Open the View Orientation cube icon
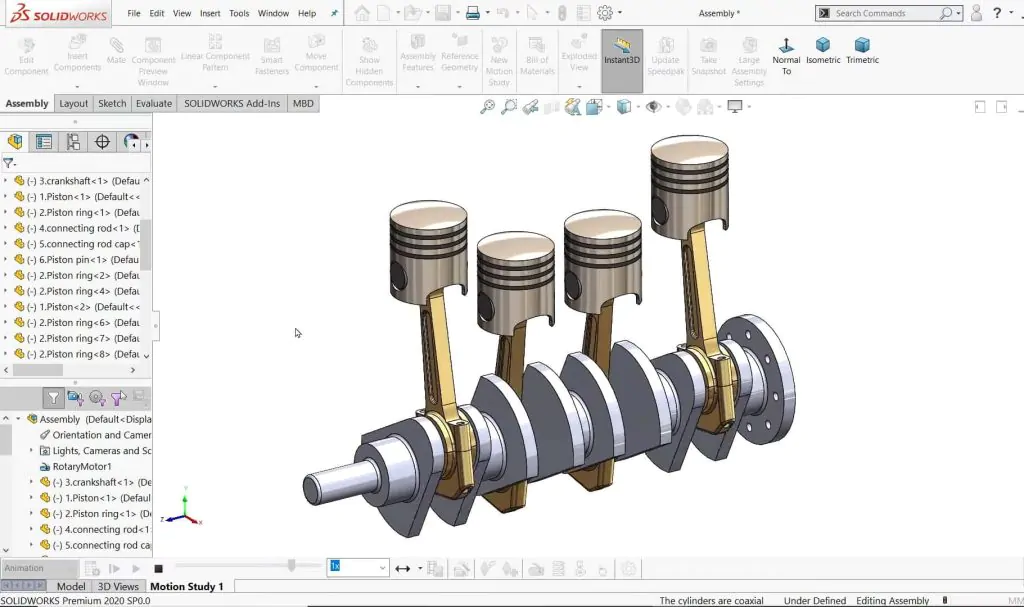The image size is (1024, 607). [594, 107]
